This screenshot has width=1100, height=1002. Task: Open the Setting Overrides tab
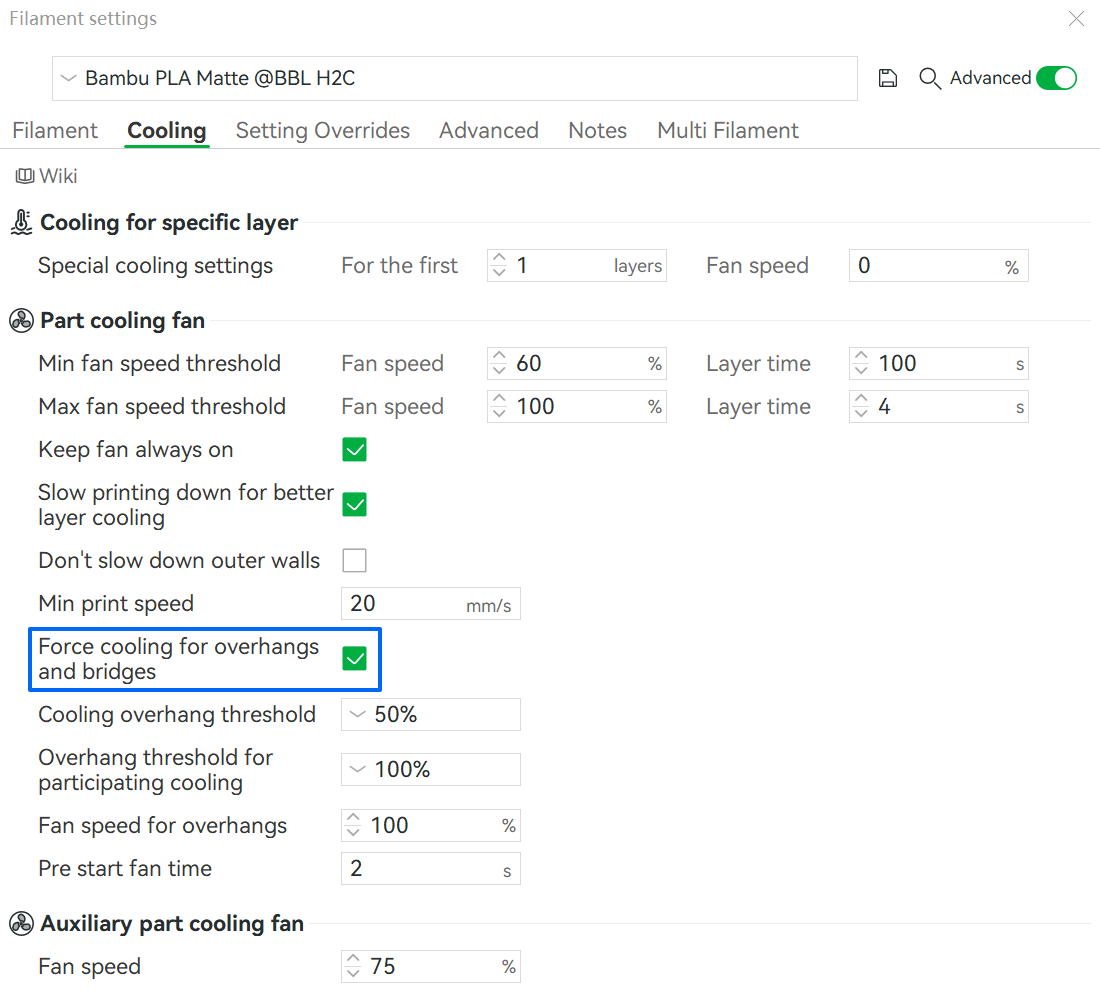click(x=323, y=131)
